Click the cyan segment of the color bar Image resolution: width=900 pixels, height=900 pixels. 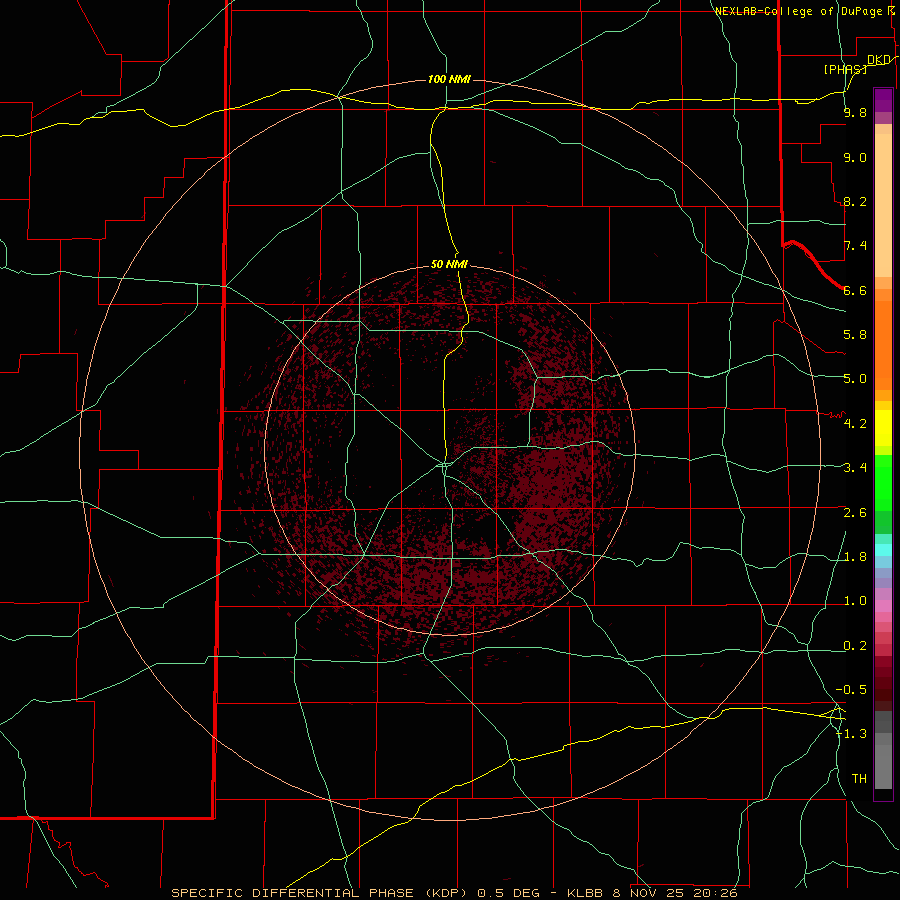pyautogui.click(x=883, y=550)
